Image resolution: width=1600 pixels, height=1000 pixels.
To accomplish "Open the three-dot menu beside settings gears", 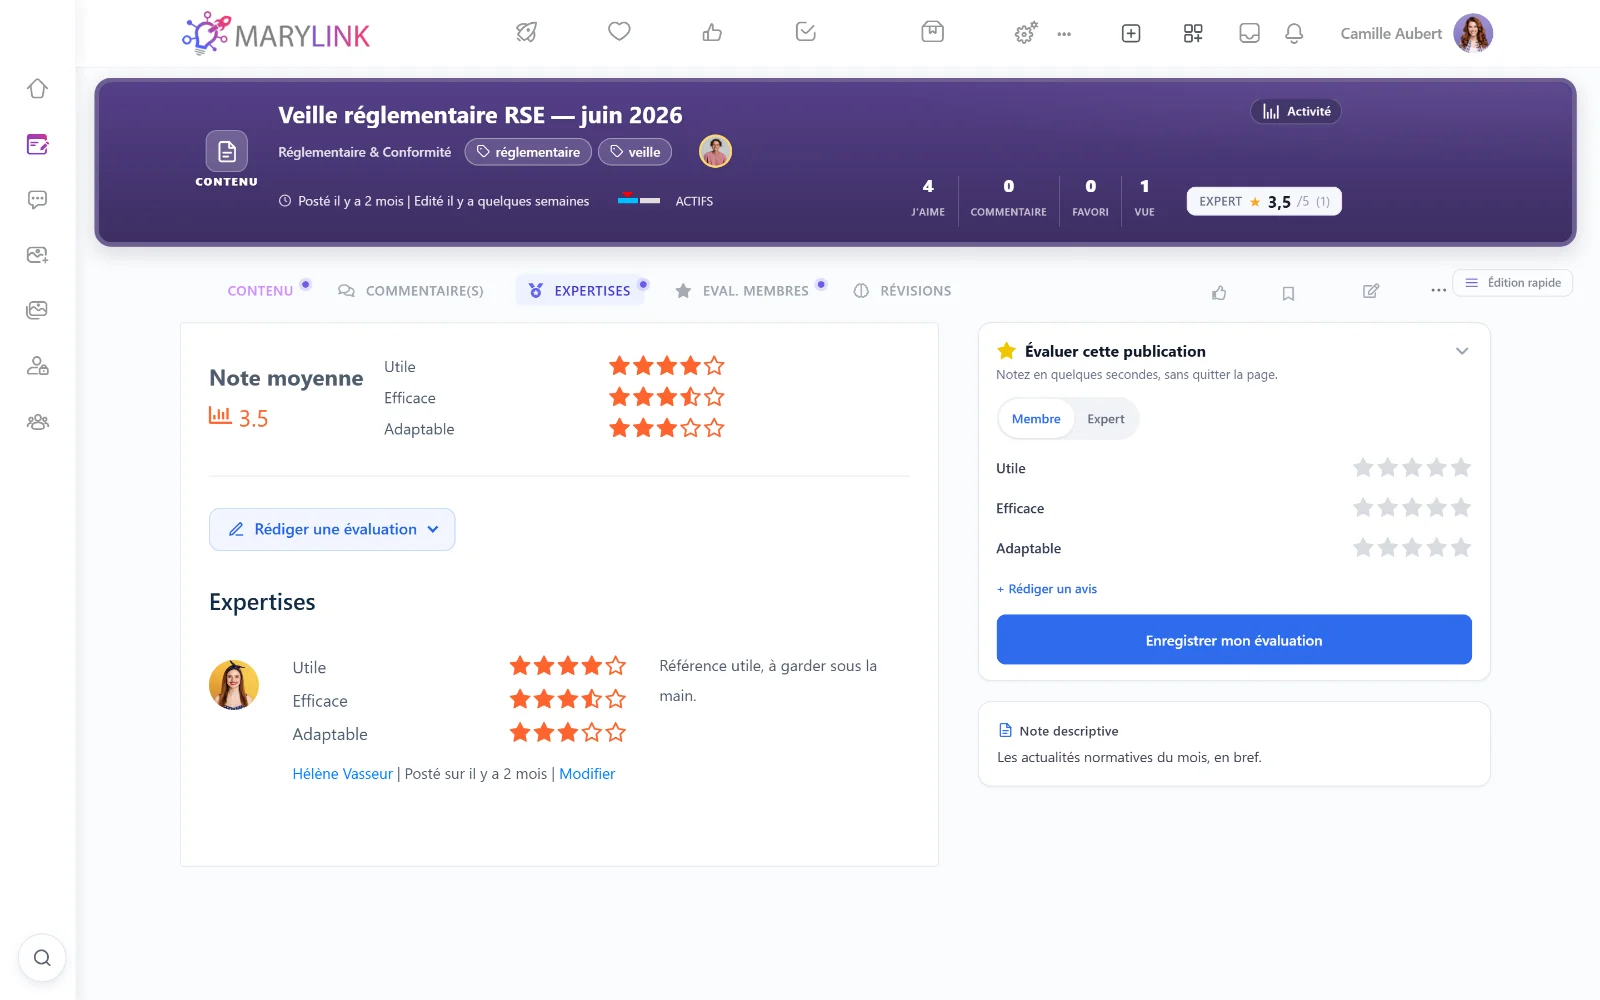I will pyautogui.click(x=1064, y=34).
